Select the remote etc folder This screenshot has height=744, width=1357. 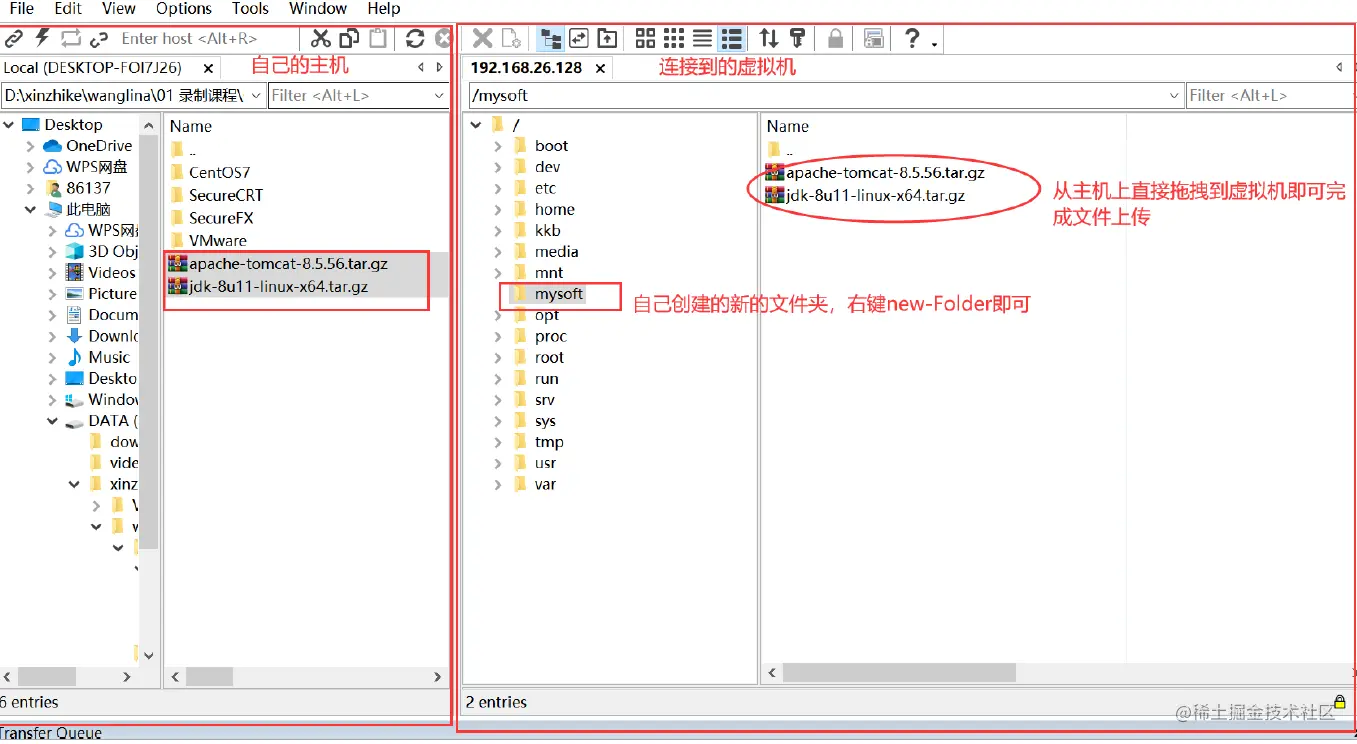(545, 188)
